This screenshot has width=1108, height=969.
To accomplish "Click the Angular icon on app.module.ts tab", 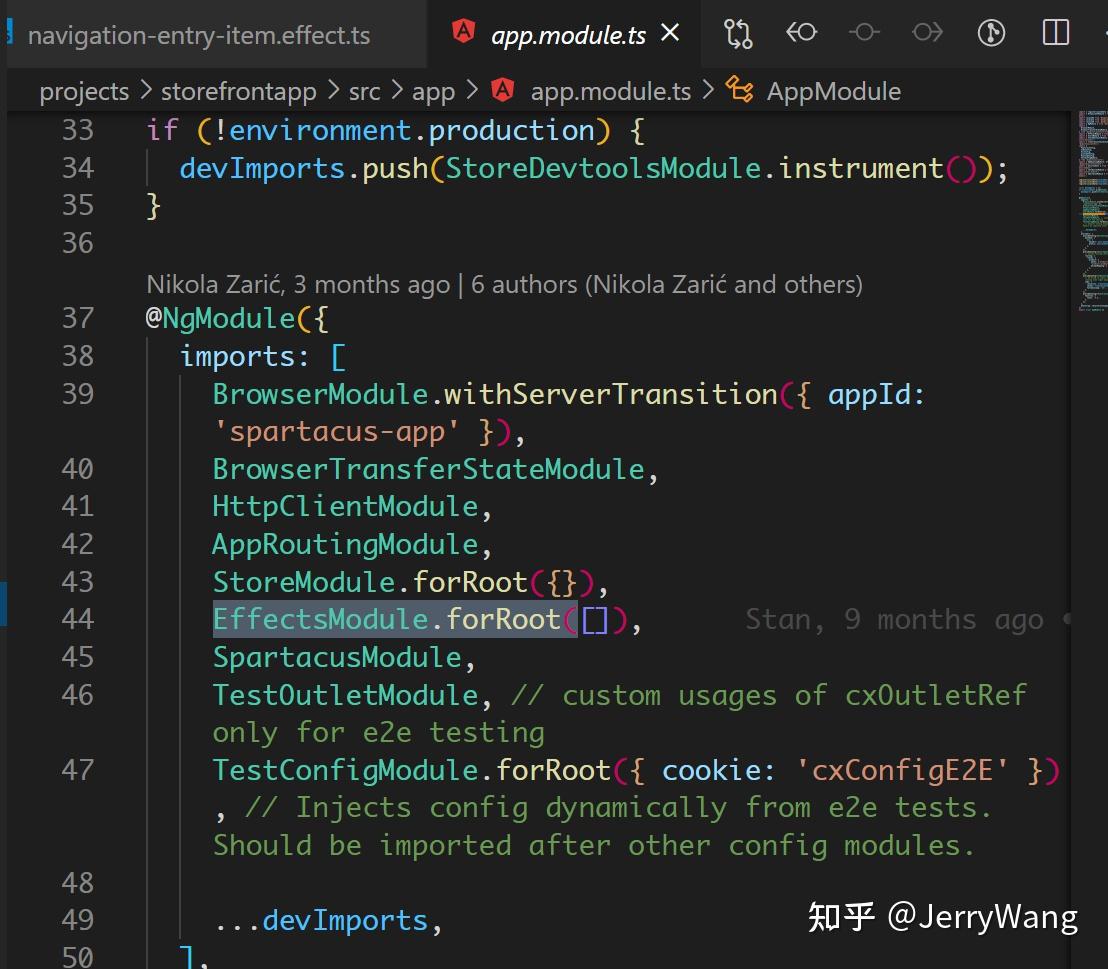I will 464,31.
